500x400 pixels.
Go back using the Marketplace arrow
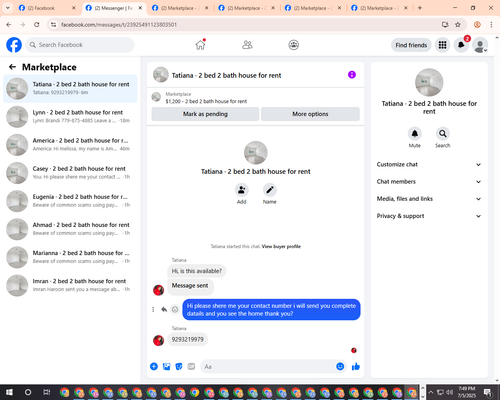[12, 67]
